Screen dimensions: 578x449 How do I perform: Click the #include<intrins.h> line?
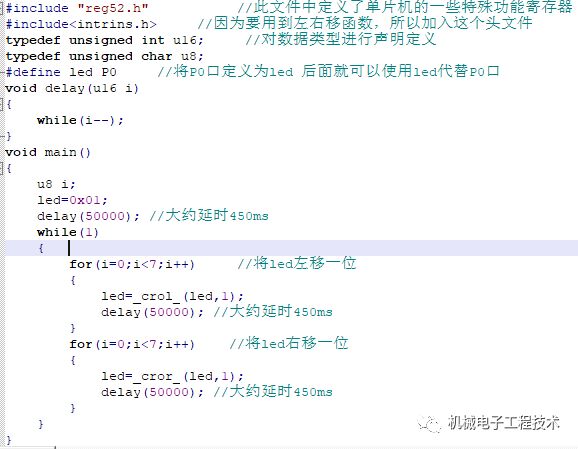coord(81,24)
